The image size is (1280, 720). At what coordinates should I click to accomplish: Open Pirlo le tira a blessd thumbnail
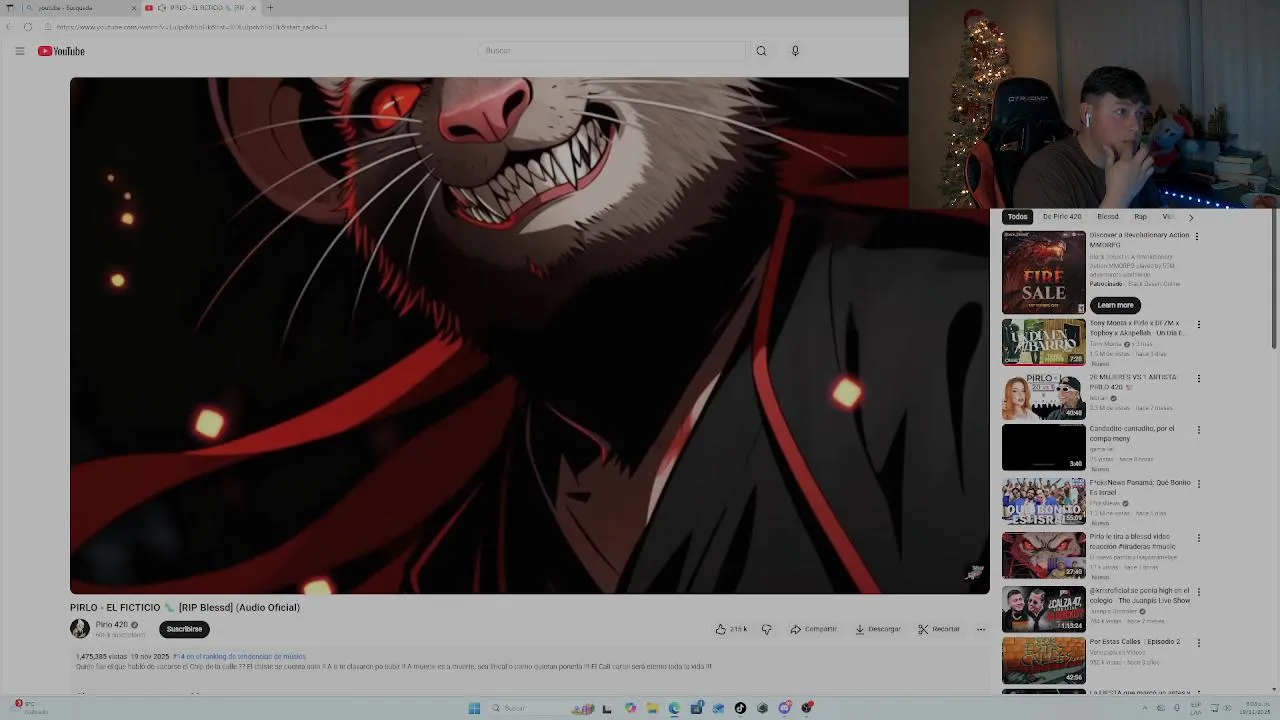click(x=1043, y=556)
